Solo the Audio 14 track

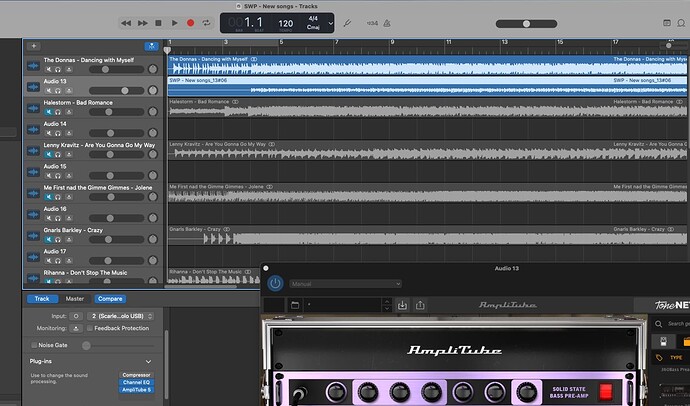58,133
